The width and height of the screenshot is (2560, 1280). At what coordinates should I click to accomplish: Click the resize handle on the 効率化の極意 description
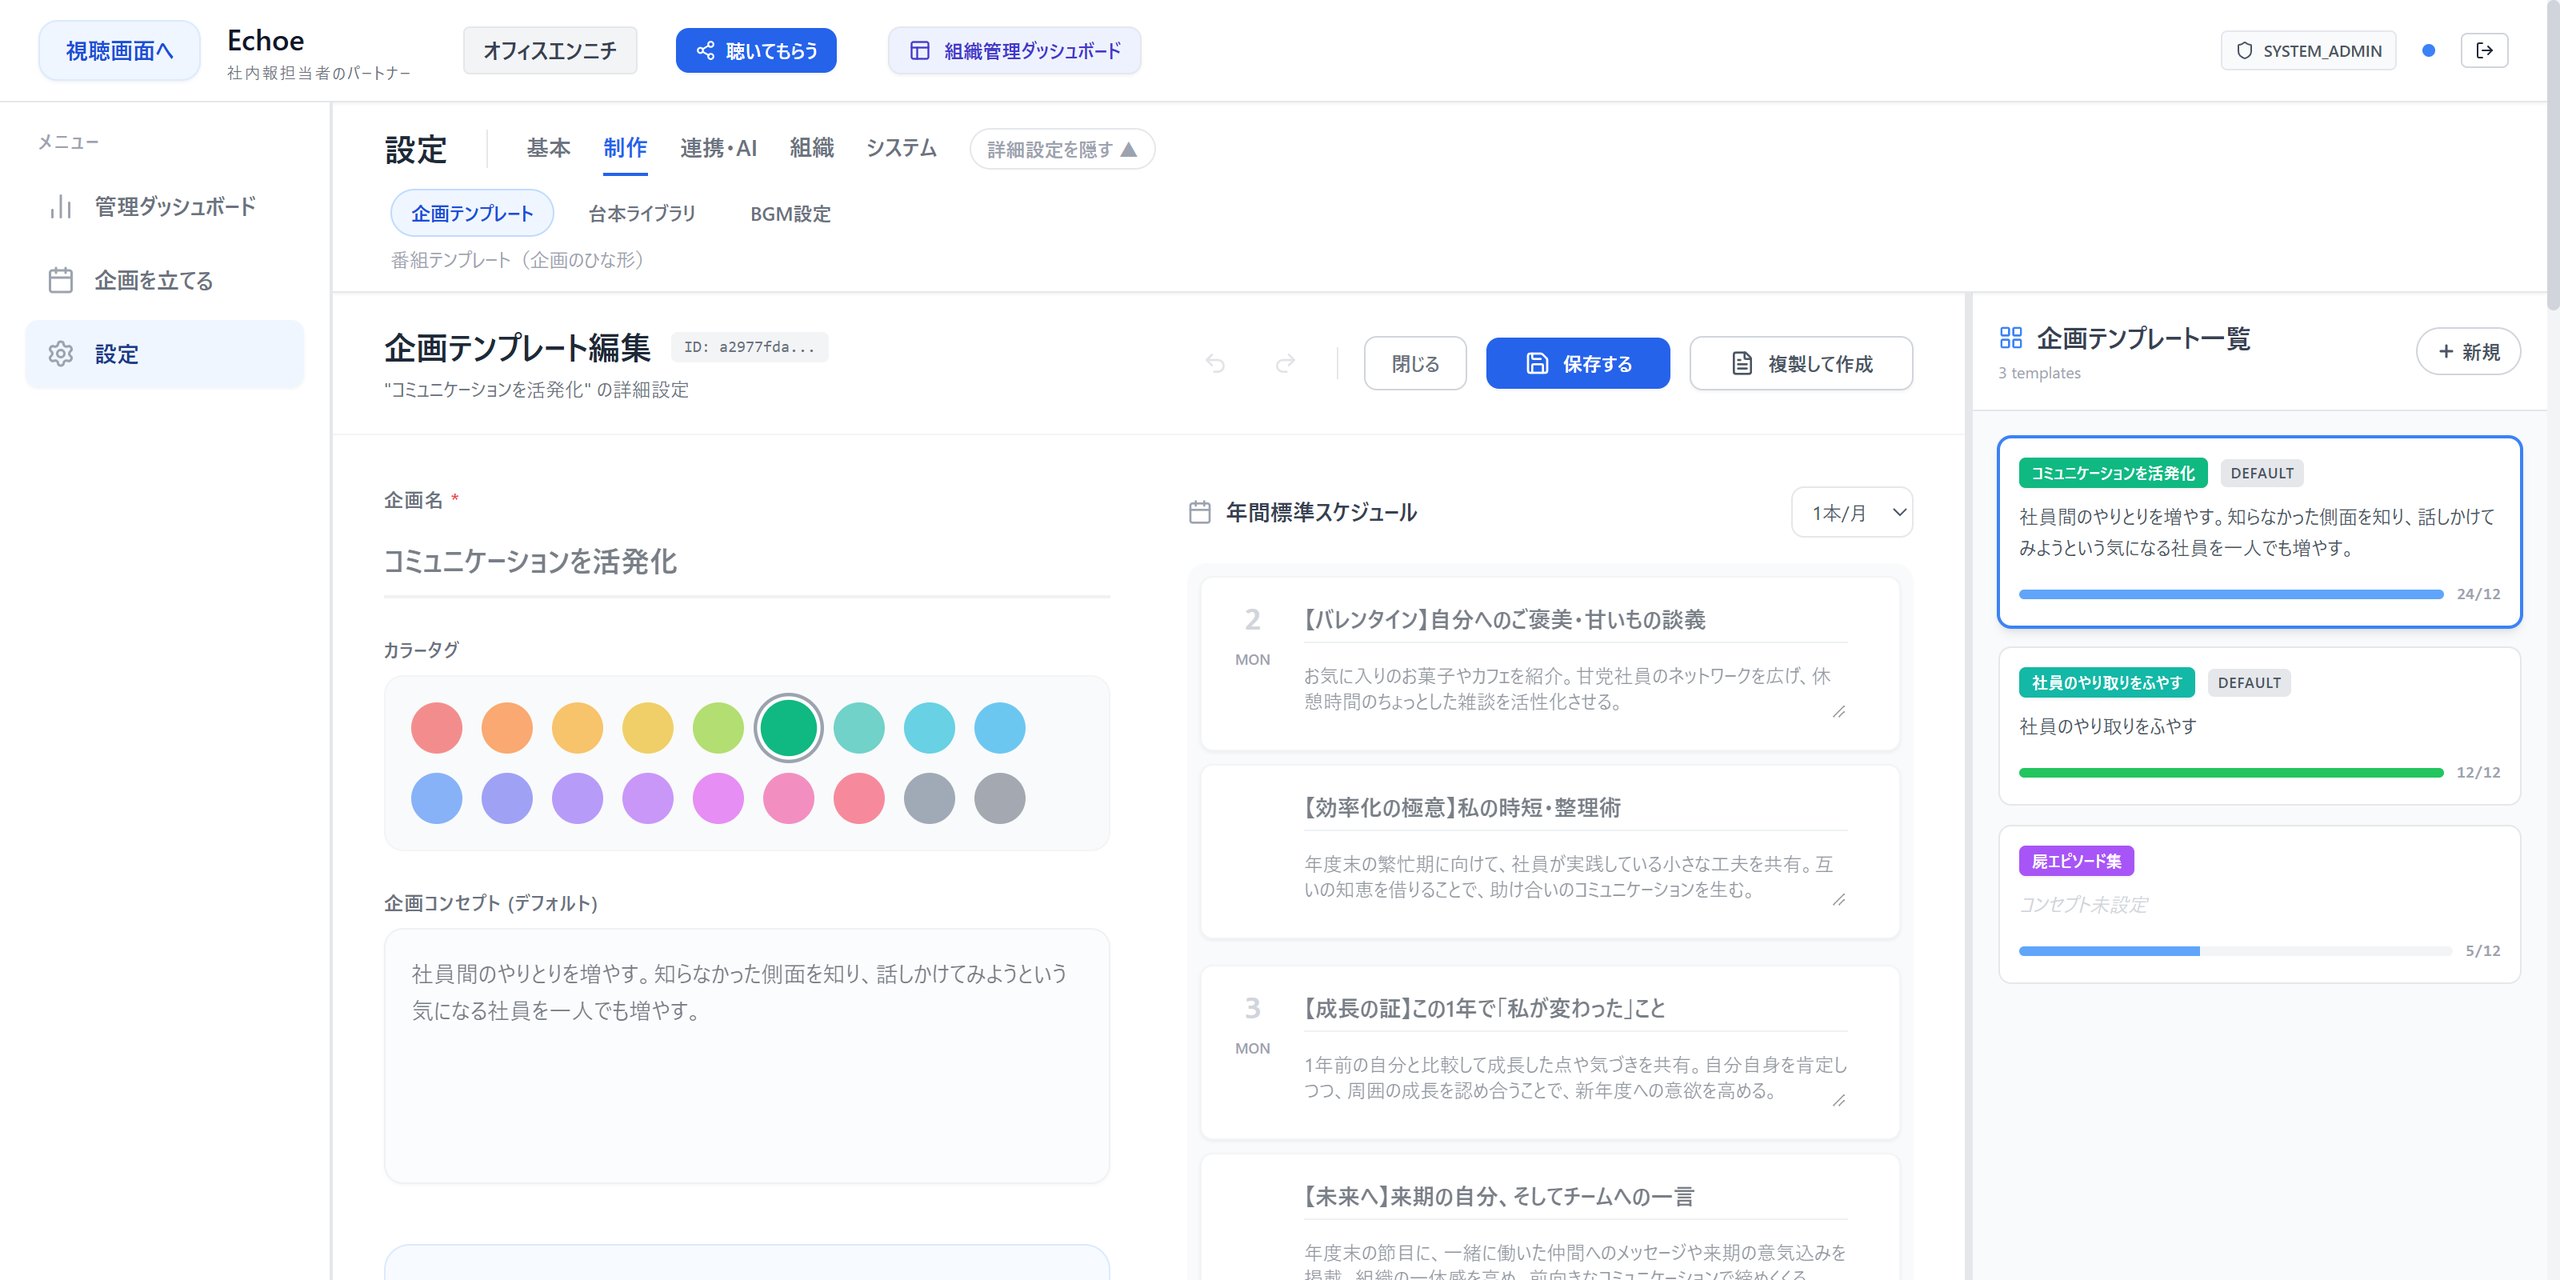pyautogui.click(x=1838, y=900)
